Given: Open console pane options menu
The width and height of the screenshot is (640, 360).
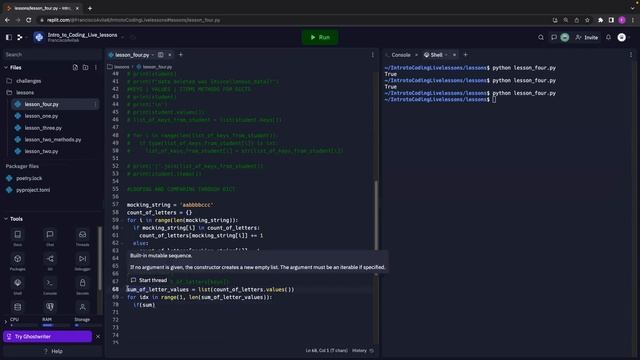Looking at the screenshot, I should tap(631, 55).
